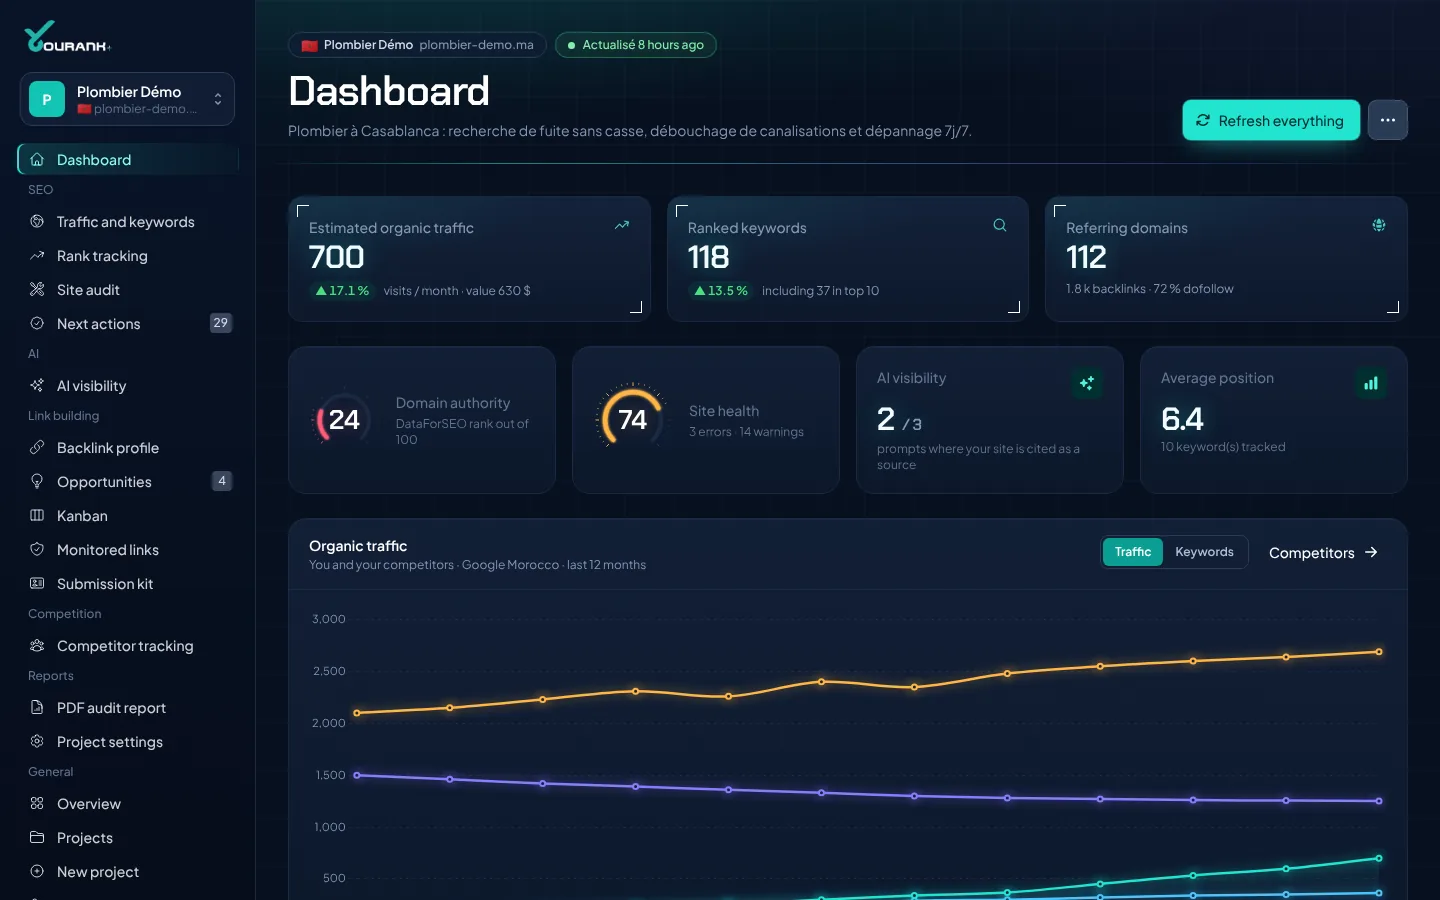The height and width of the screenshot is (900, 1440).
Task: Click the sparkle icon on AI visibility card
Action: click(1087, 383)
